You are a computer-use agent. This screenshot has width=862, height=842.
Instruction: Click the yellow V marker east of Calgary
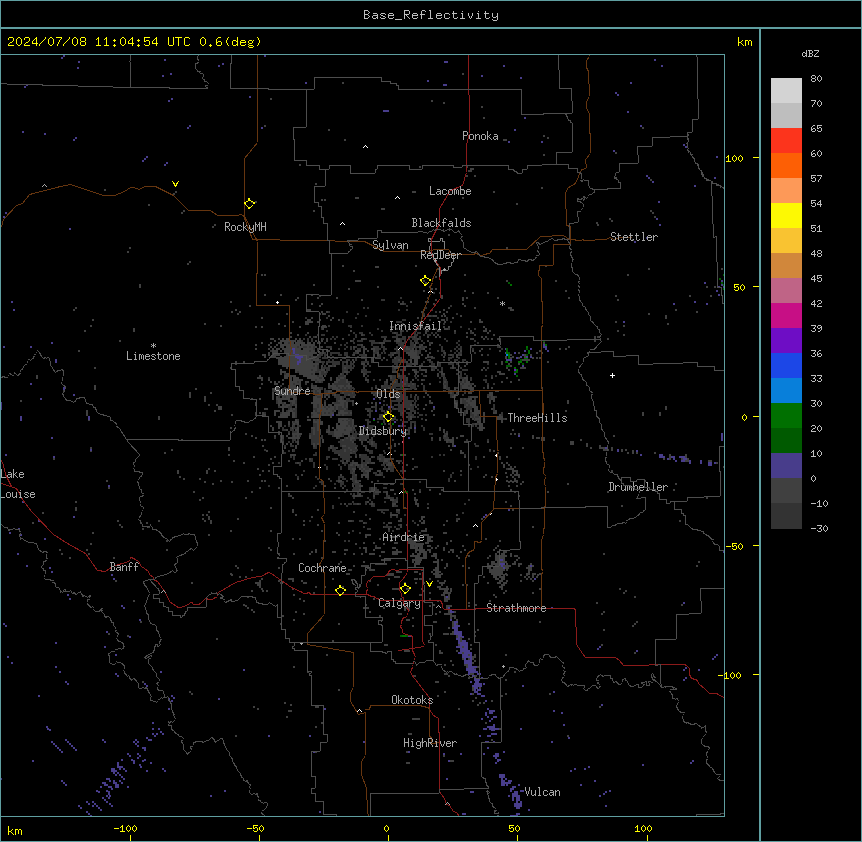[429, 584]
